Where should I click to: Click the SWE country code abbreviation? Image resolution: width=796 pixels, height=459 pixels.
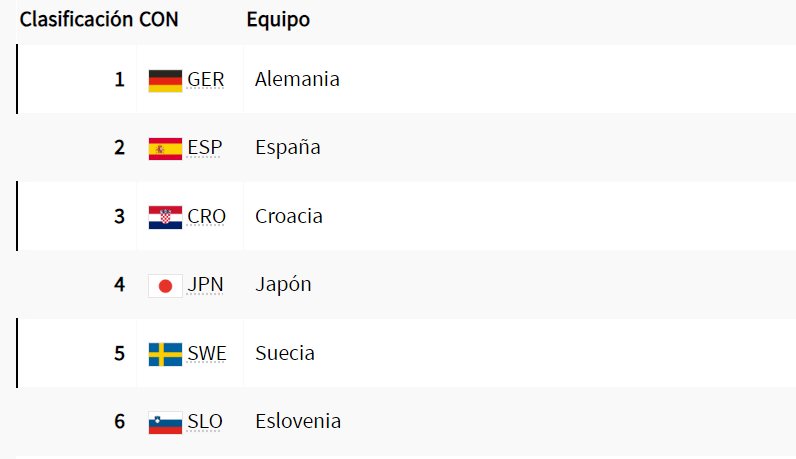207,354
